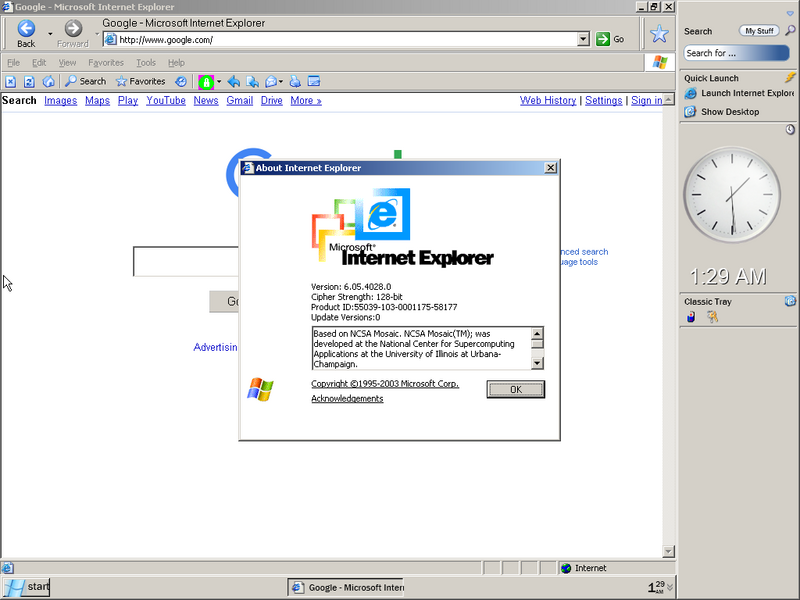This screenshot has height=600, width=800.
Task: Click the sidebar magnifier search icon
Action: [790, 31]
